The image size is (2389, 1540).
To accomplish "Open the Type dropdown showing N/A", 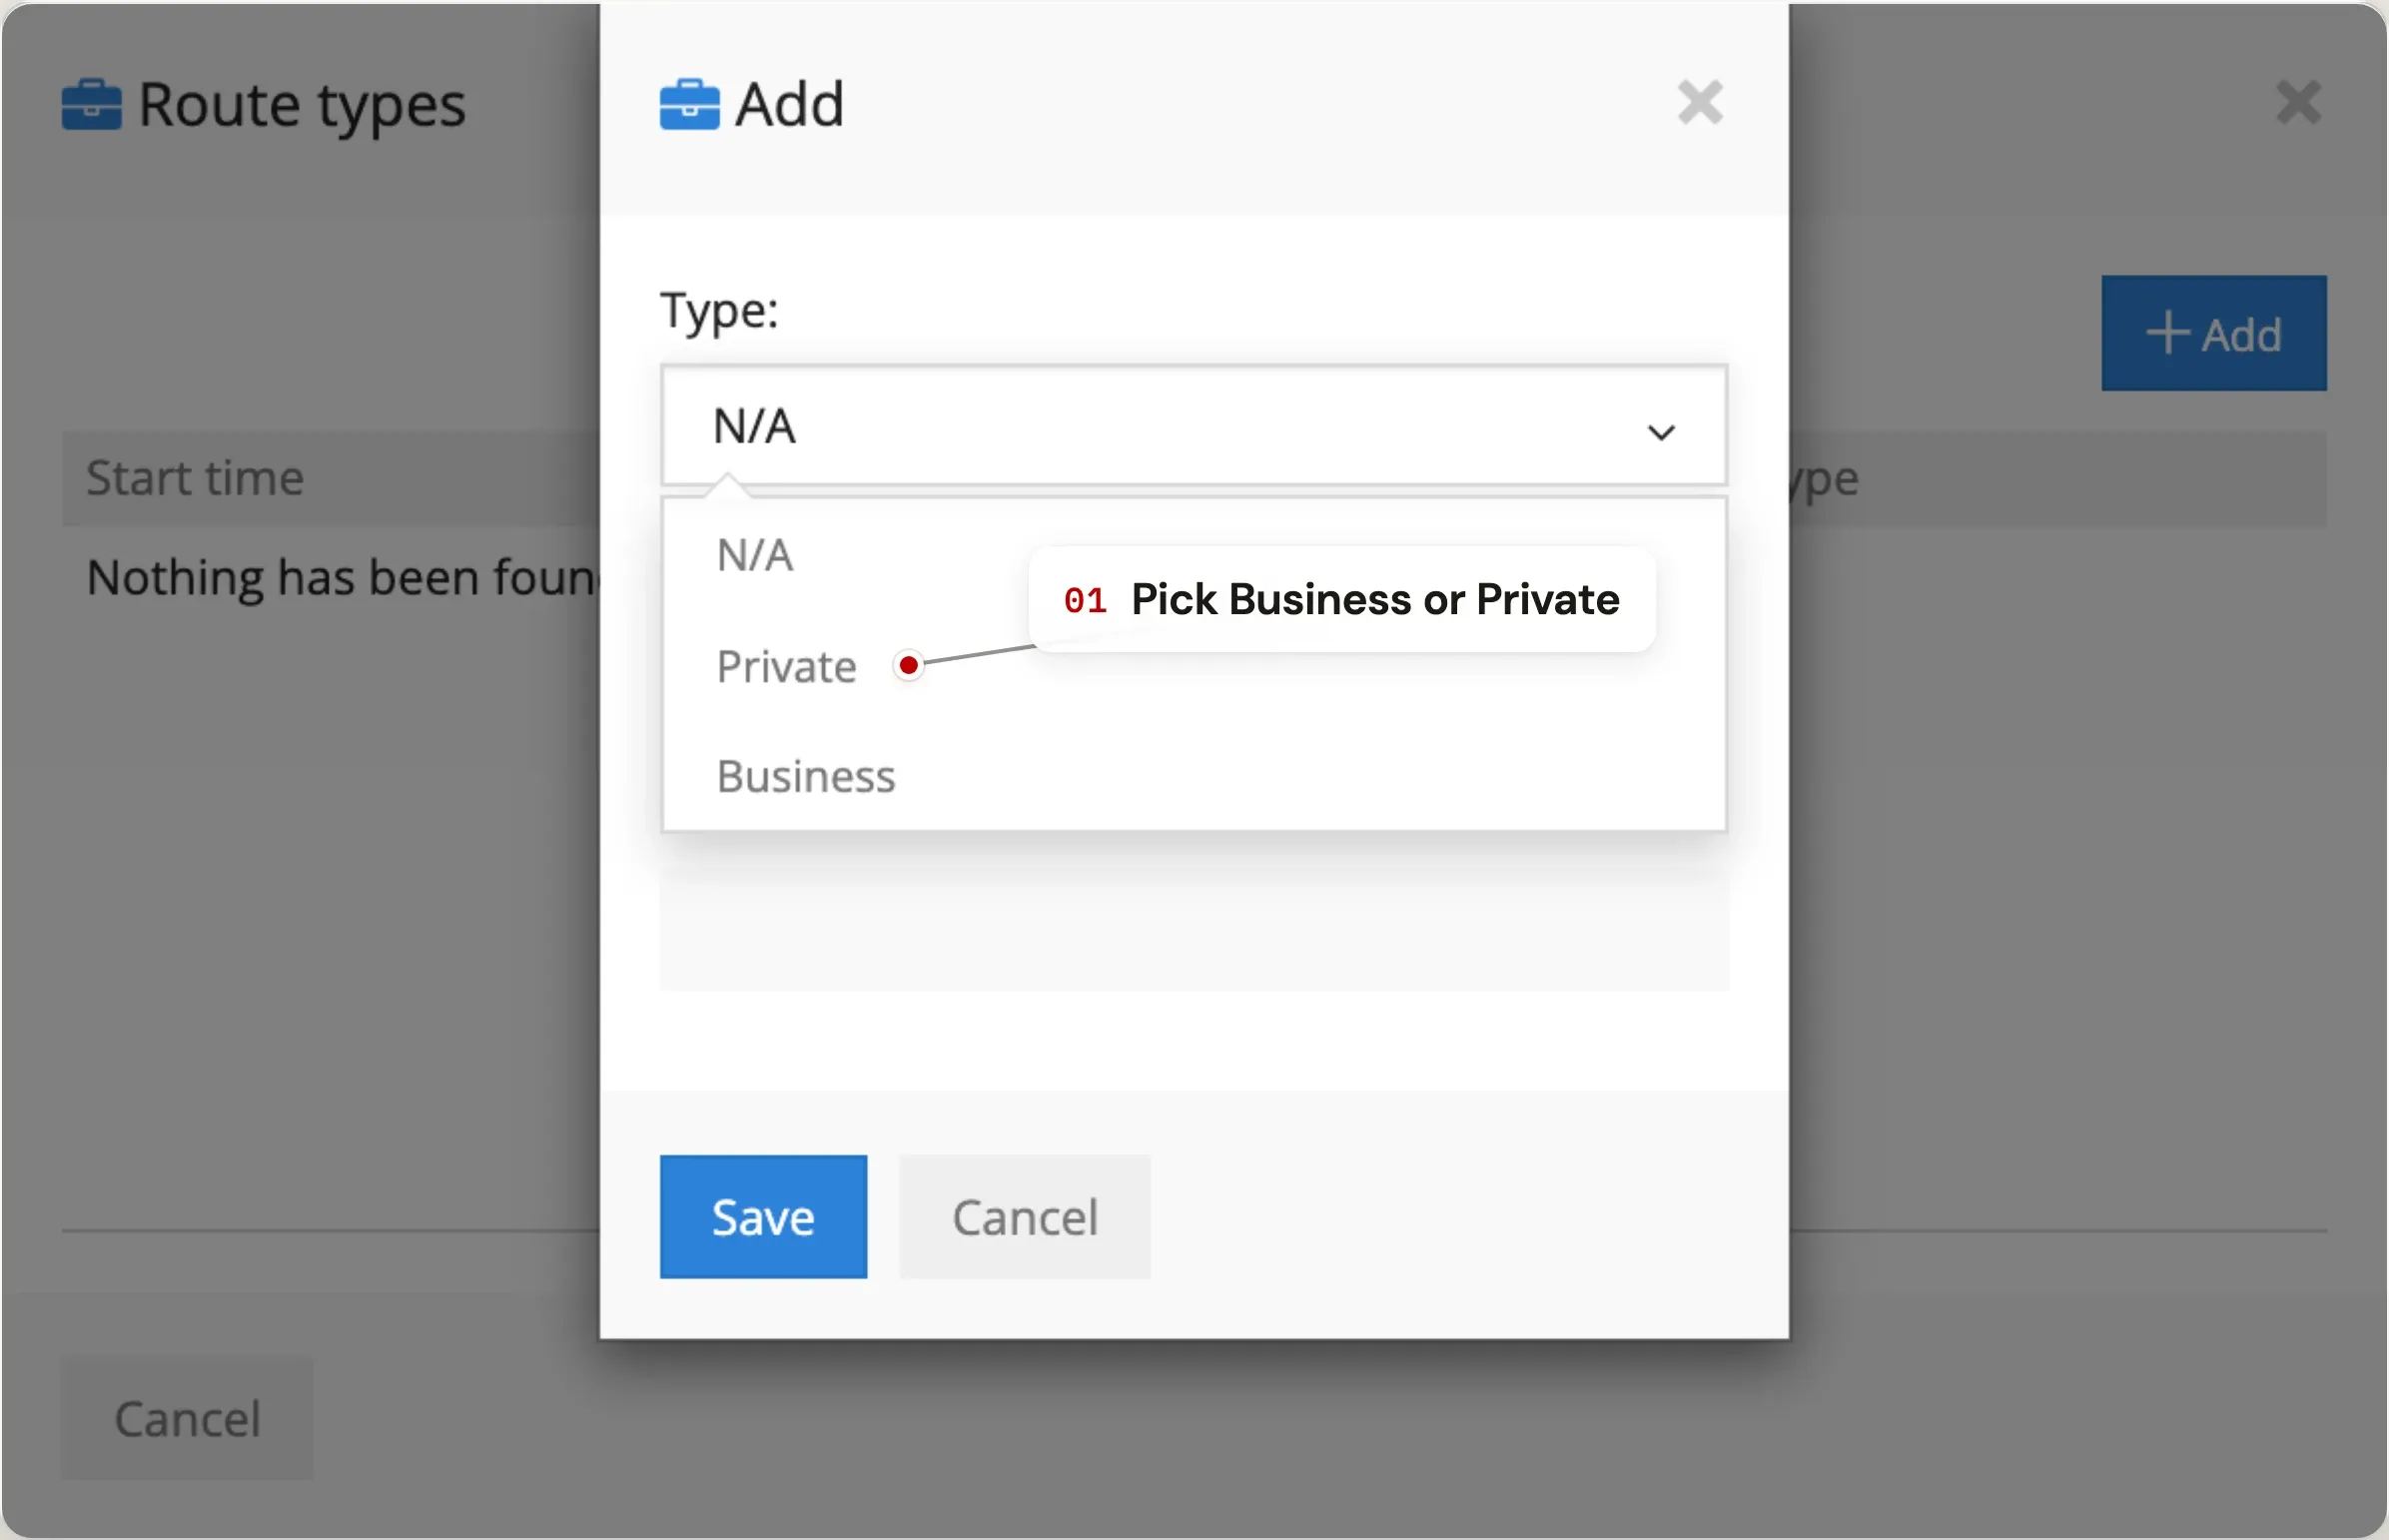I will pyautogui.click(x=1193, y=426).
